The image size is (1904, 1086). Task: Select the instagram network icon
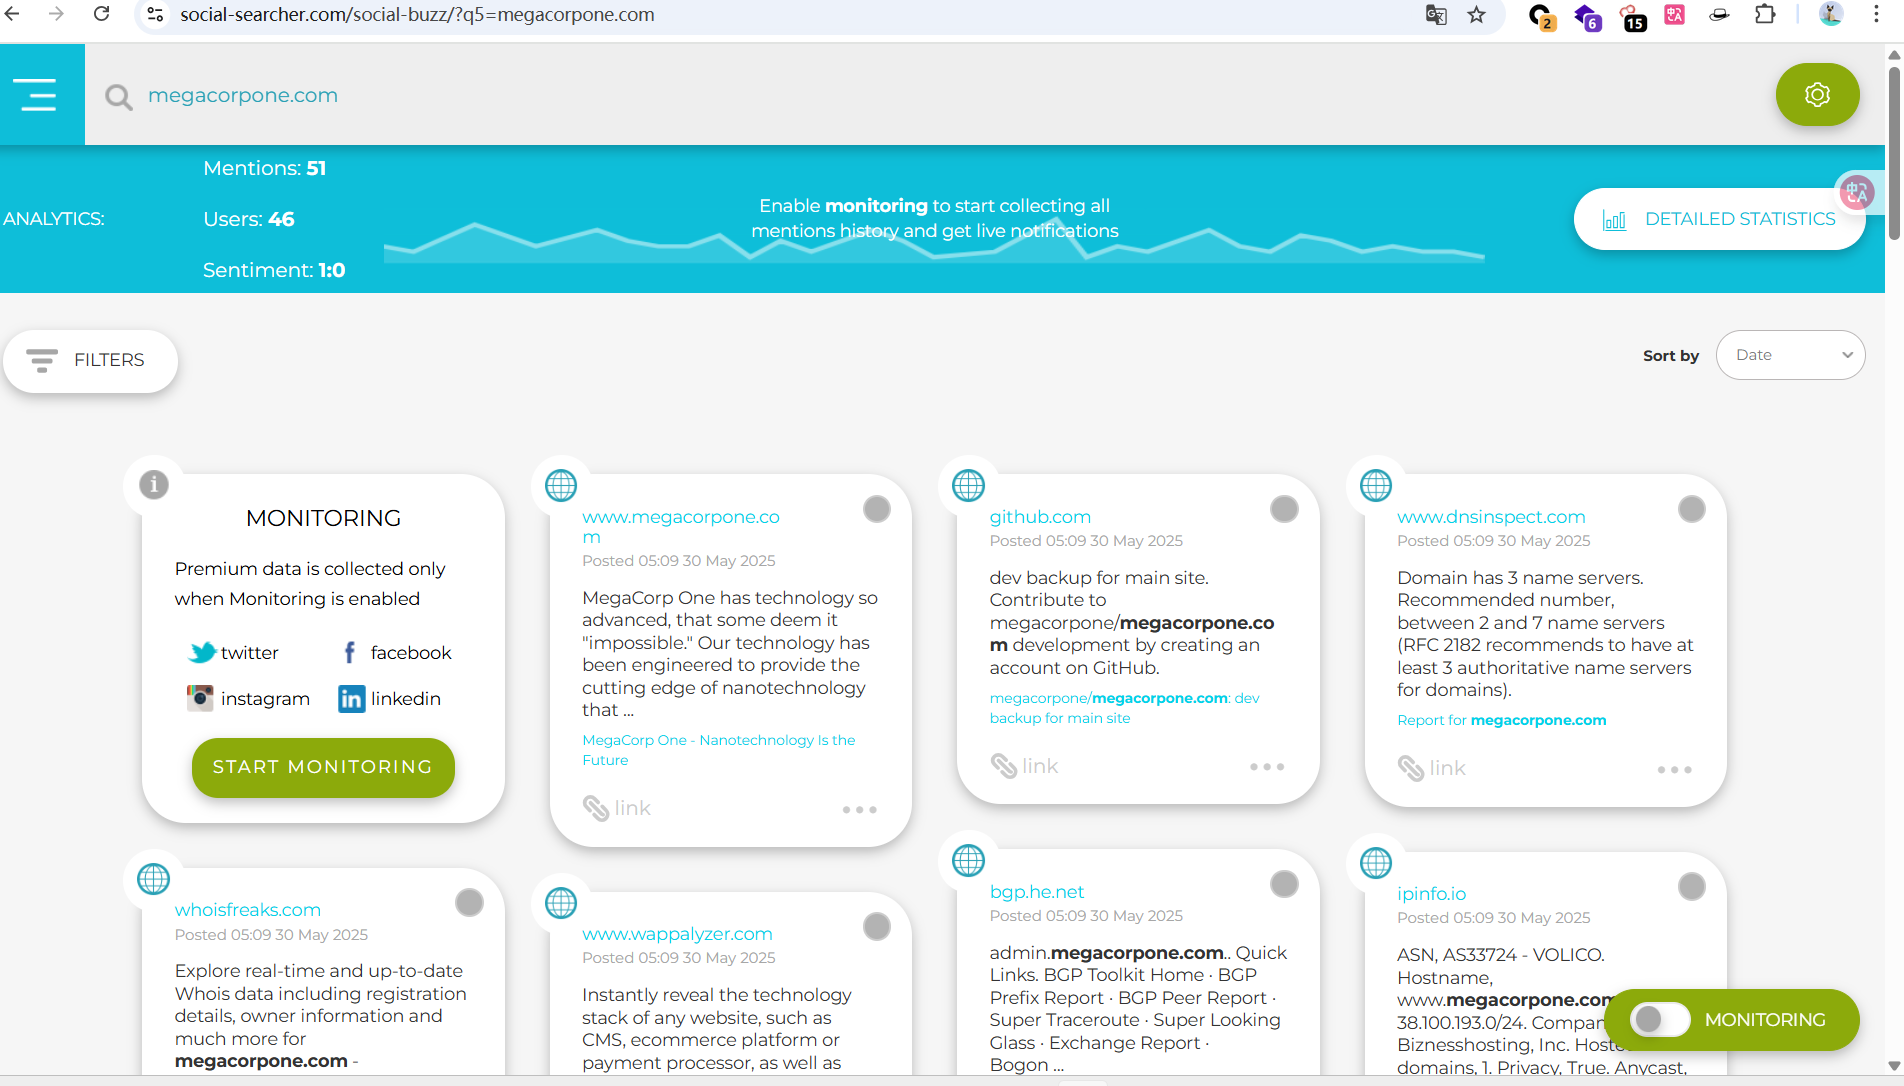200,698
